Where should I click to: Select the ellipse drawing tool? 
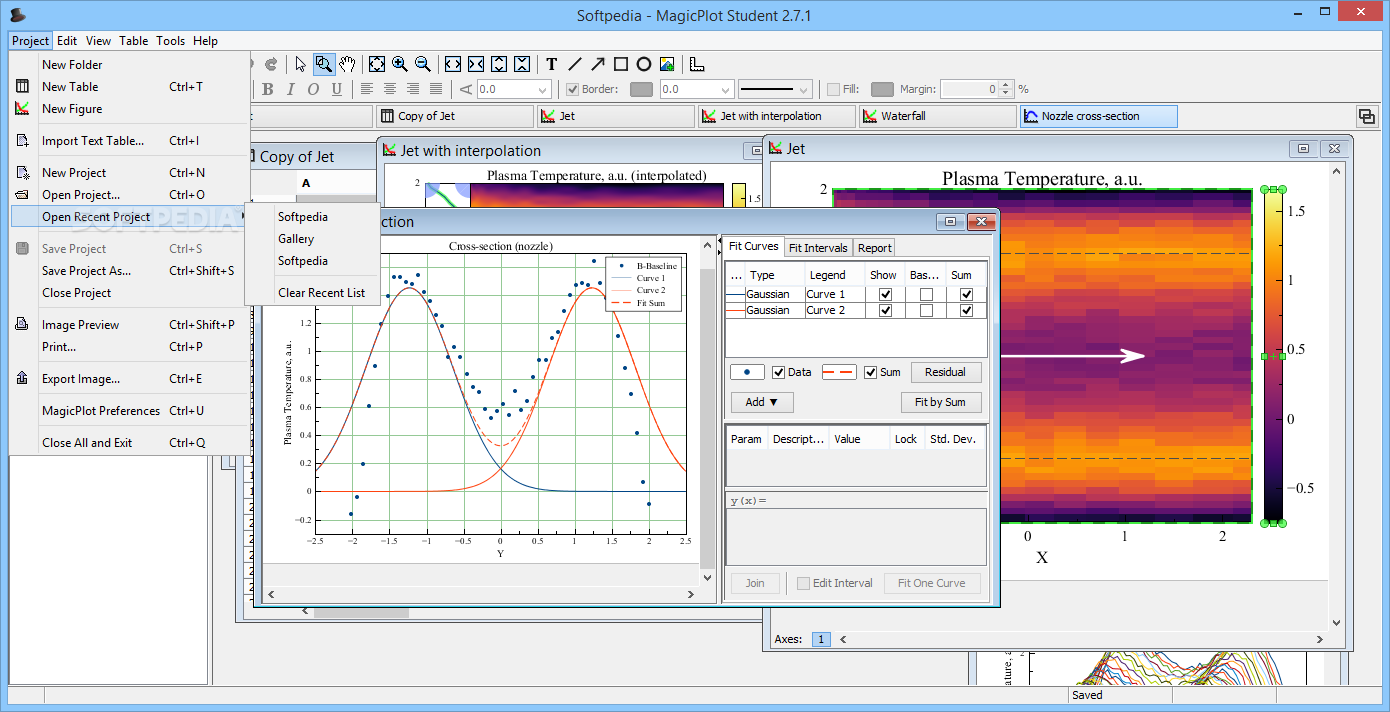pyautogui.click(x=644, y=64)
